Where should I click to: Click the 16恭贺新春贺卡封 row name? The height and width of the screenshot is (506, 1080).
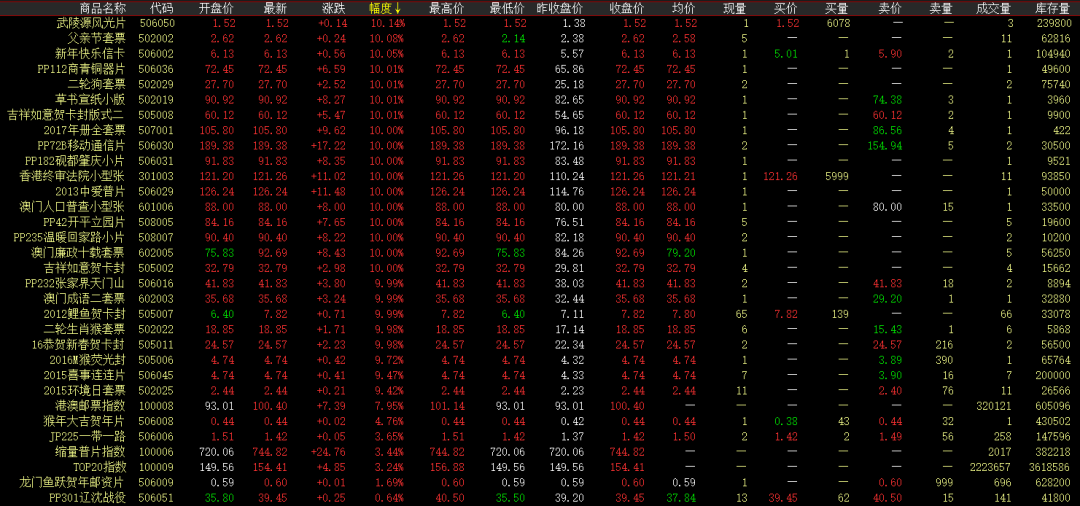pos(79,344)
